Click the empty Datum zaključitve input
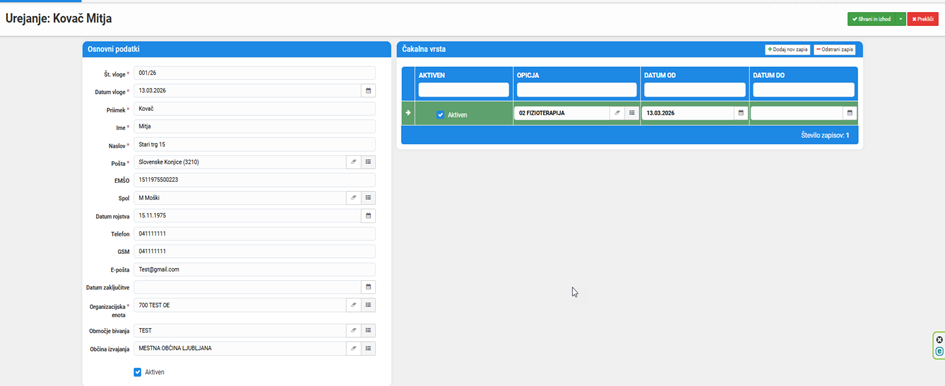Screen dimensions: 945x386 [x=248, y=287]
